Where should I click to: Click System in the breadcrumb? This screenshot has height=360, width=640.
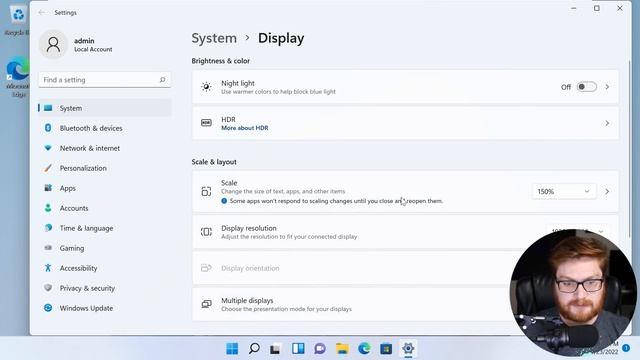(x=214, y=38)
